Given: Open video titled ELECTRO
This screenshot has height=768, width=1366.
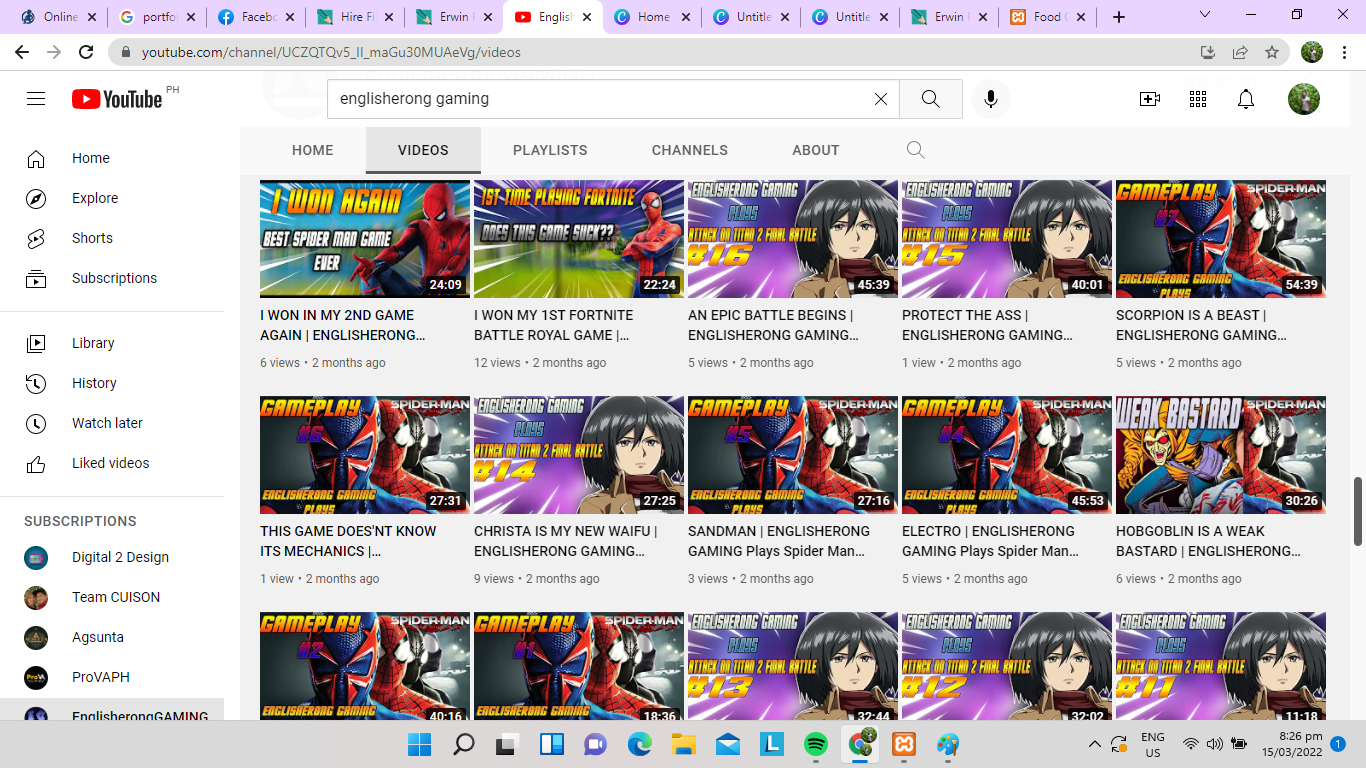Looking at the screenshot, I should pos(990,541).
